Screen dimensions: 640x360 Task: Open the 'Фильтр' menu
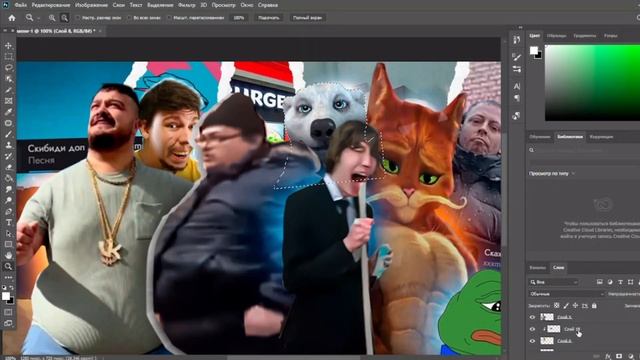point(187,5)
